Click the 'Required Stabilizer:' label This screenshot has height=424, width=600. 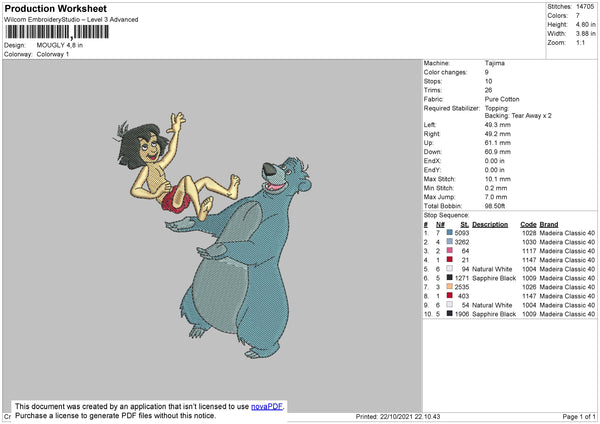pyautogui.click(x=452, y=108)
